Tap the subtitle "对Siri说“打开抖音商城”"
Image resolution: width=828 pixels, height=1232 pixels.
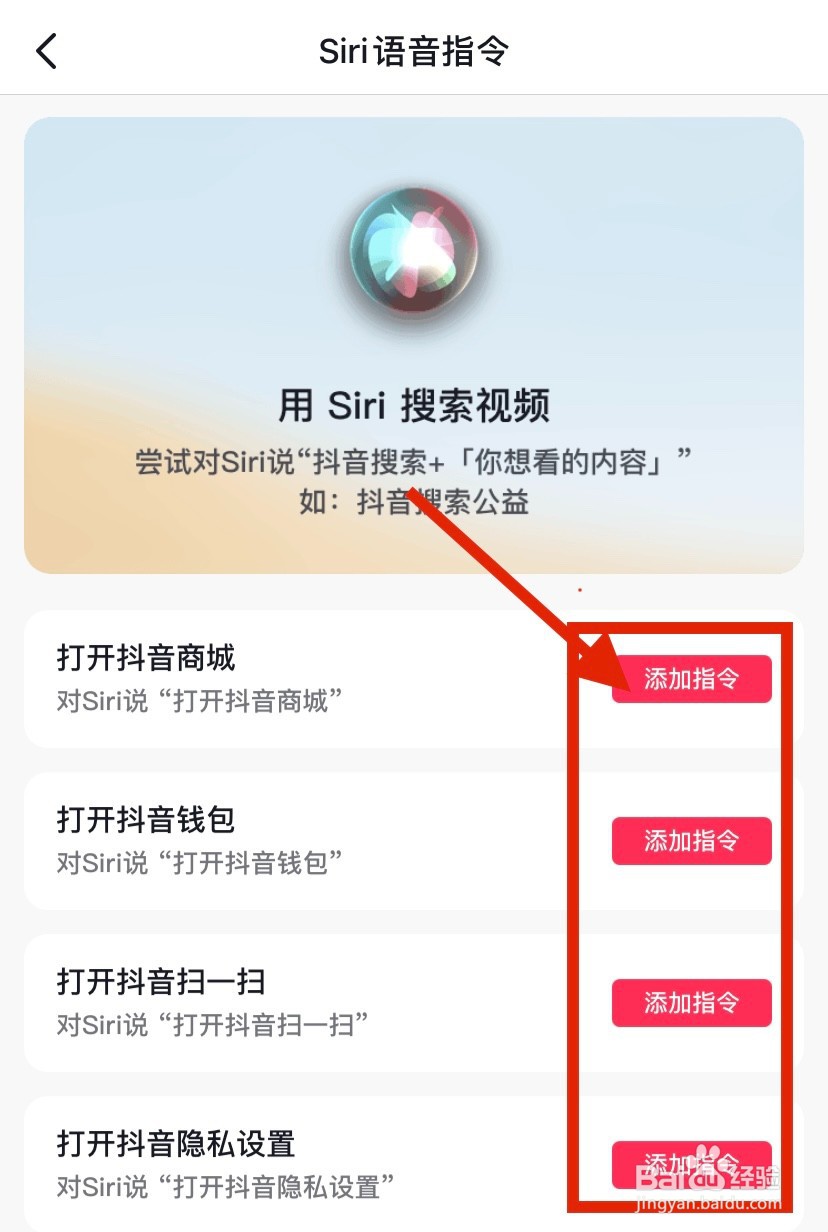tap(200, 701)
